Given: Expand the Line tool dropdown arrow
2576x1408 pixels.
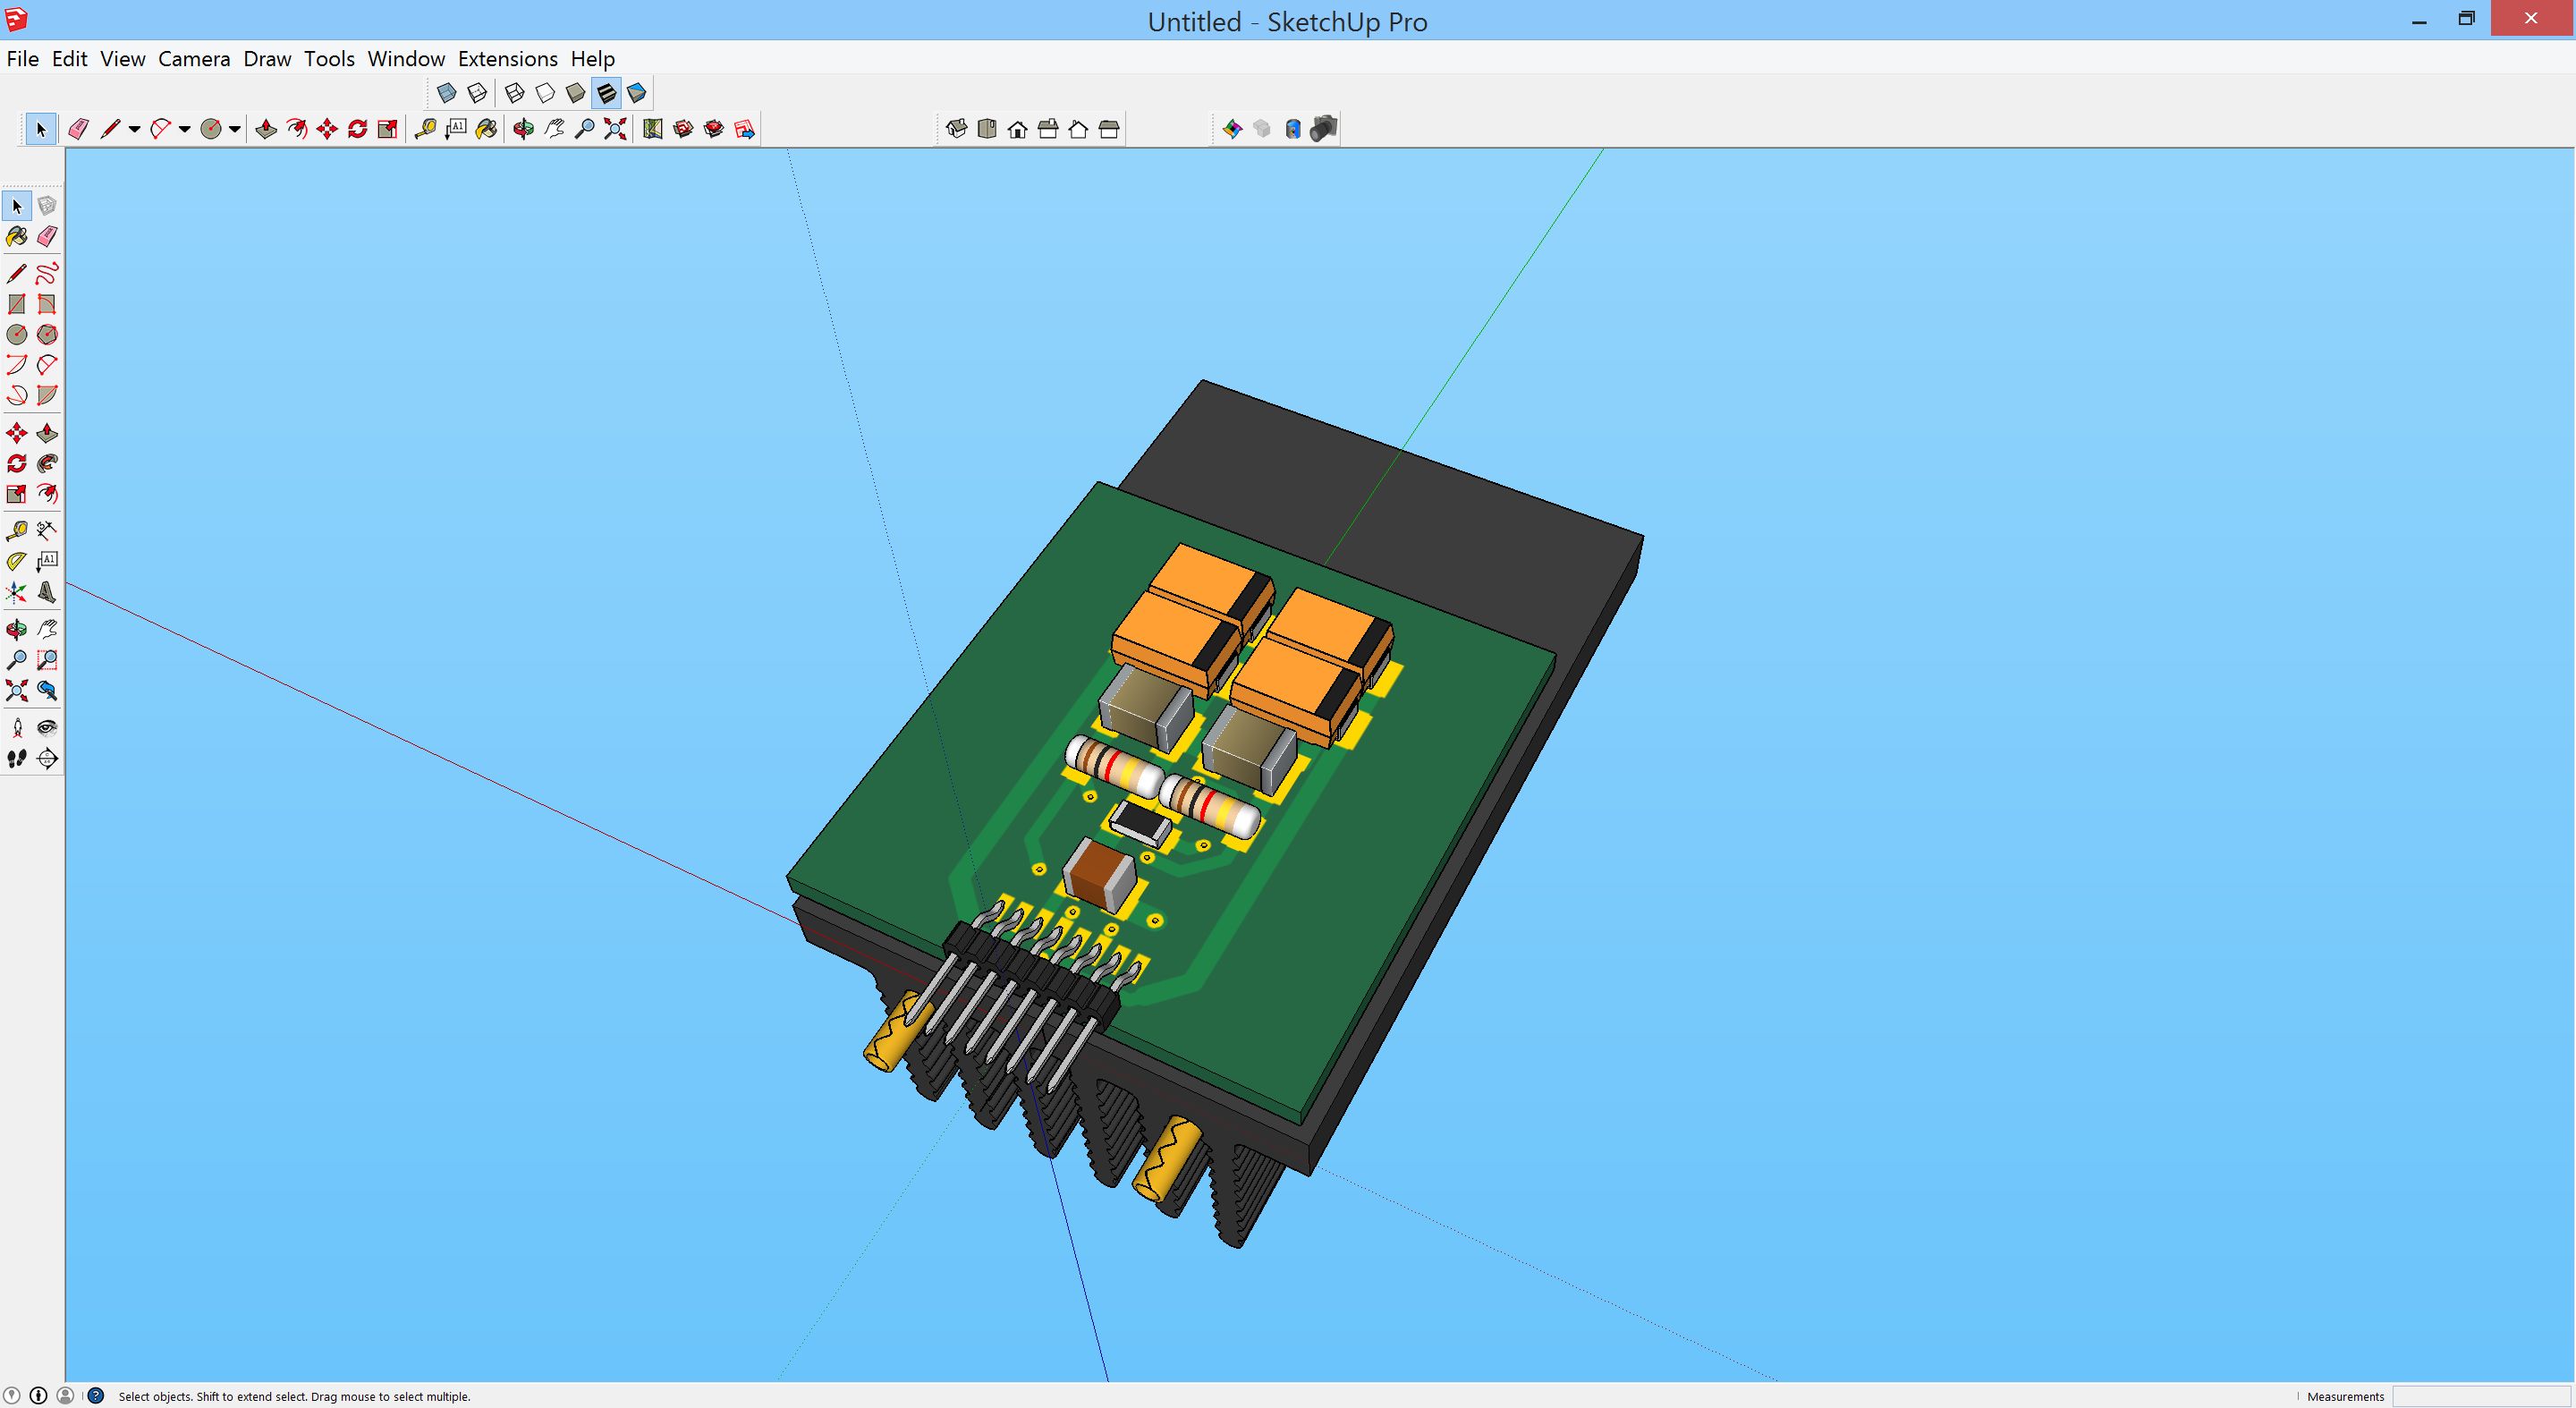Looking at the screenshot, I should 134,129.
